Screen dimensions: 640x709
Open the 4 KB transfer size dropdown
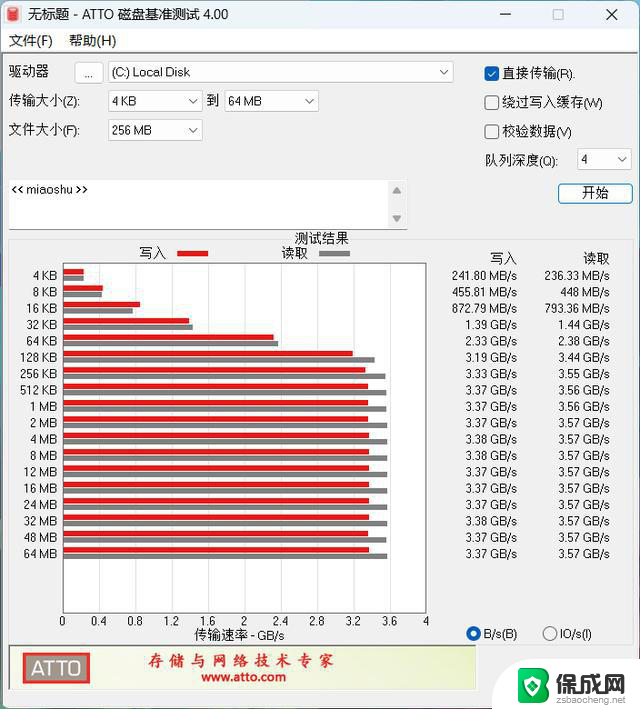(155, 101)
